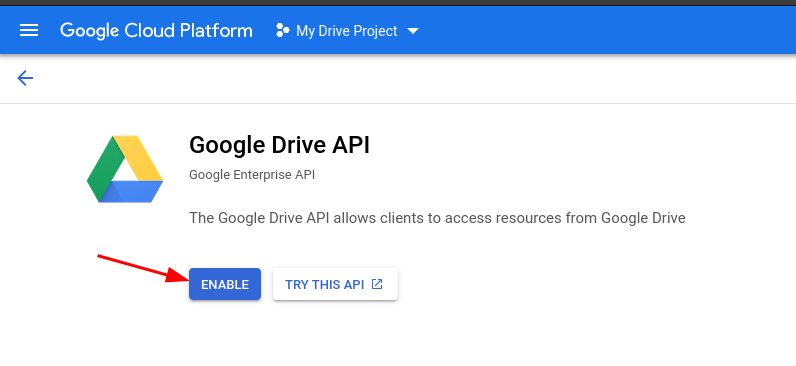Click the Google Enterprise API subtitle
This screenshot has height=366, width=796.
pos(252,175)
